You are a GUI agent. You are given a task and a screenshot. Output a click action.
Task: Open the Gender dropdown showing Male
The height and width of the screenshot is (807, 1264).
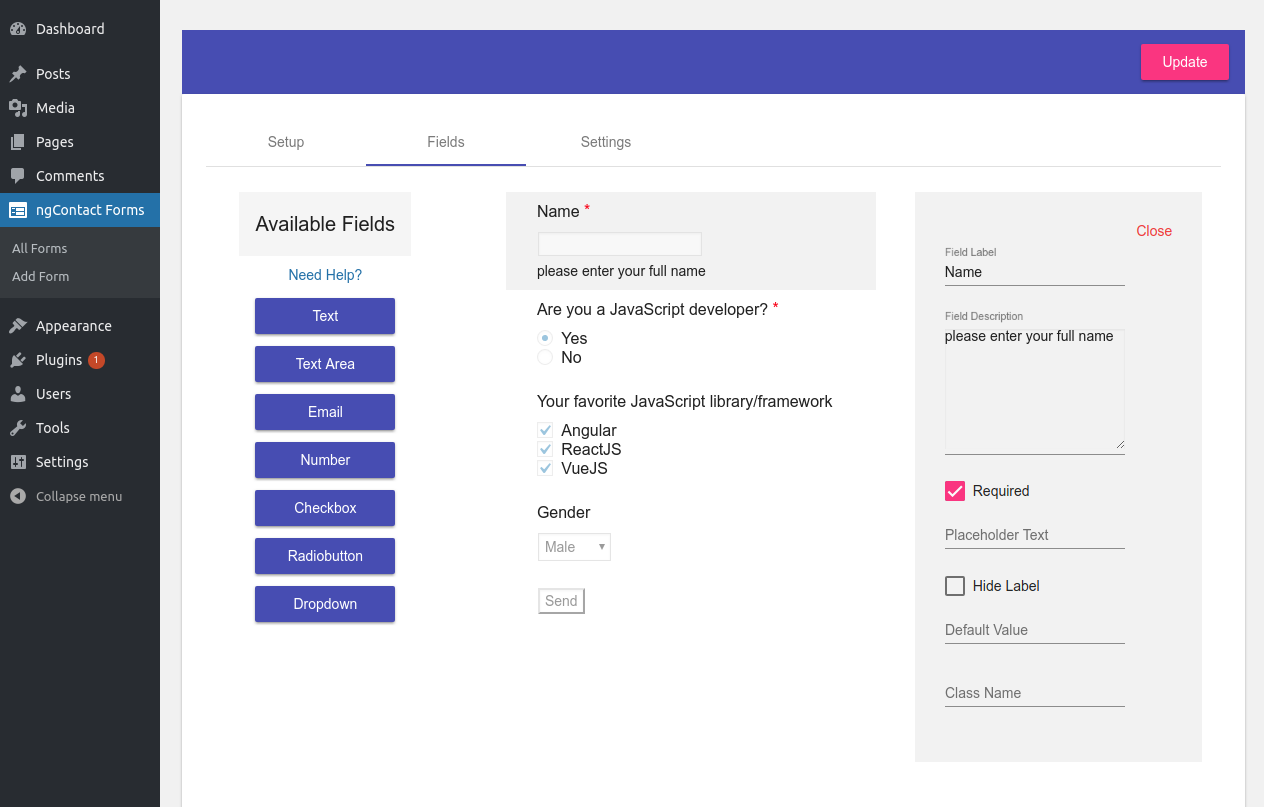(574, 547)
